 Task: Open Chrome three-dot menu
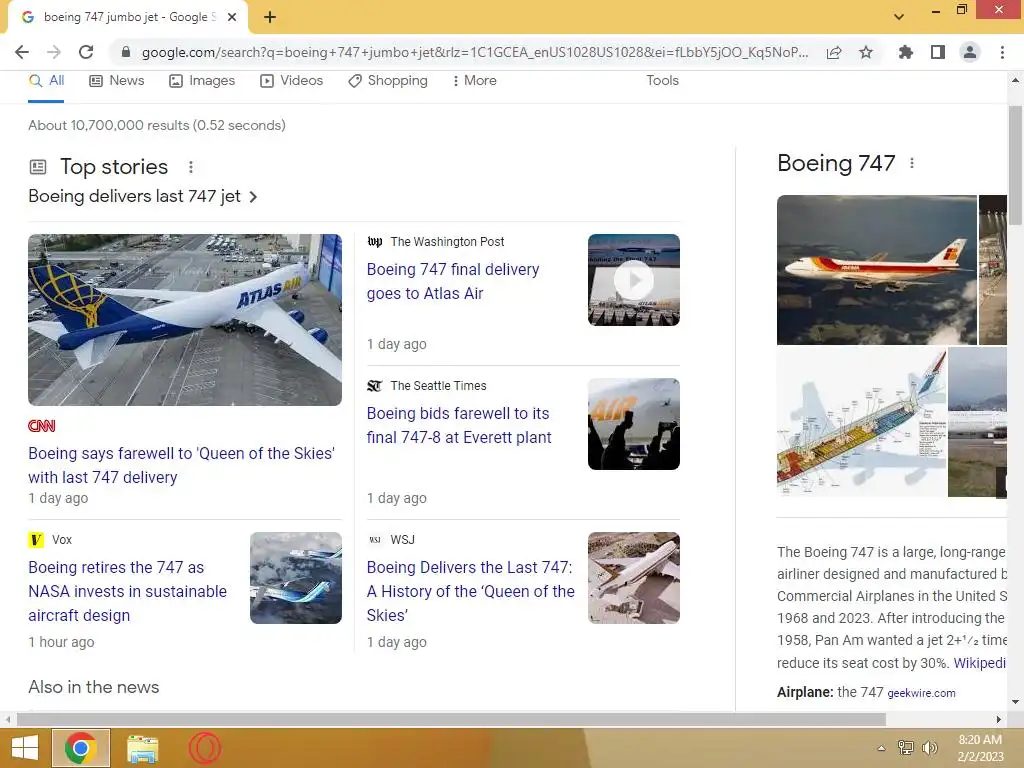[x=1002, y=52]
